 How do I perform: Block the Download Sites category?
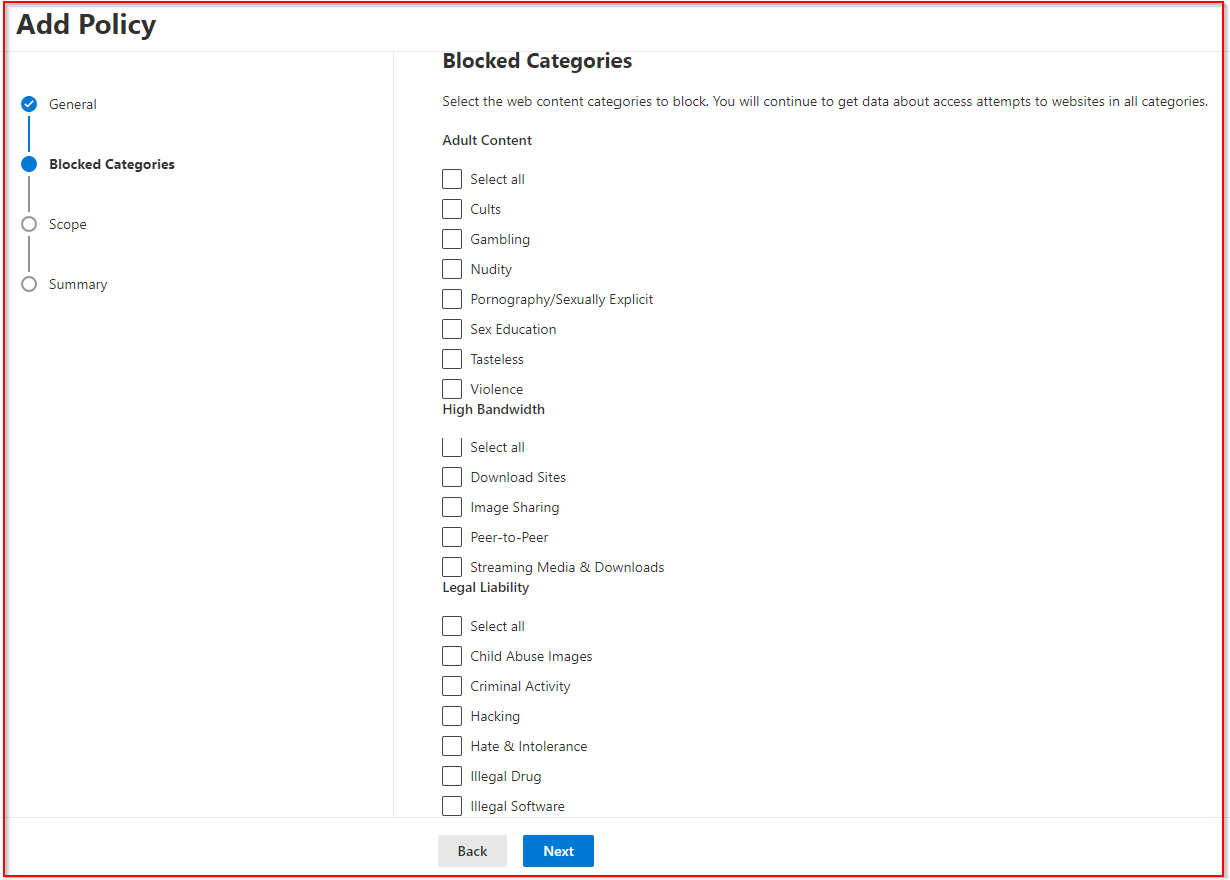[451, 476]
